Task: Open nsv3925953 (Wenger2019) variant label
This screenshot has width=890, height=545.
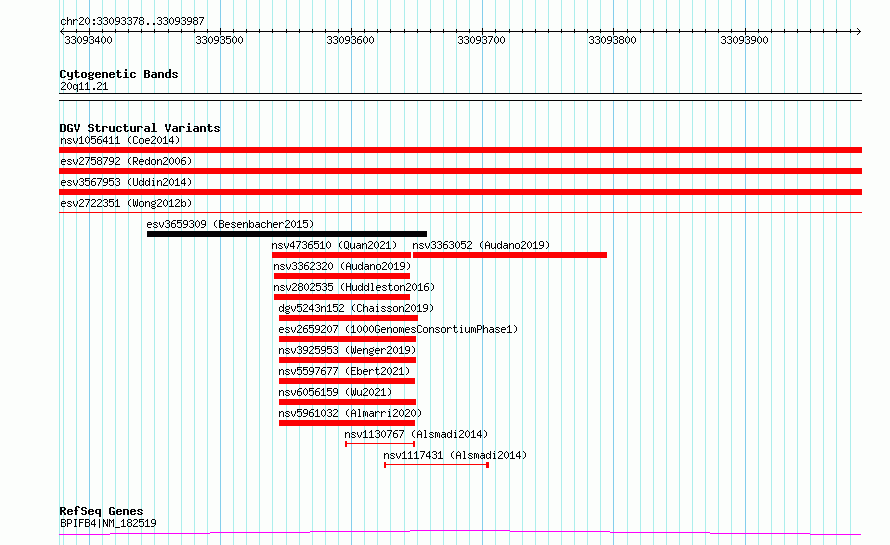Action: pos(347,350)
